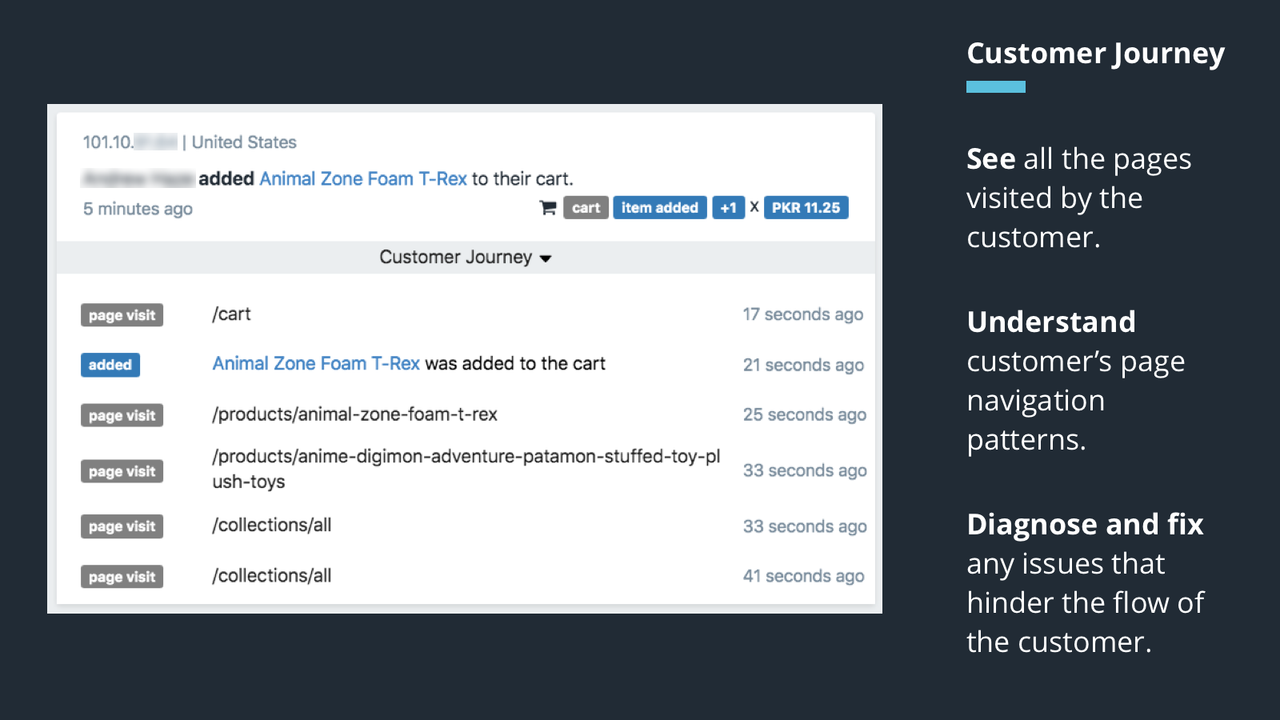Select the page visit badge beside /collections/all
This screenshot has height=720, width=1280.
[x=121, y=526]
